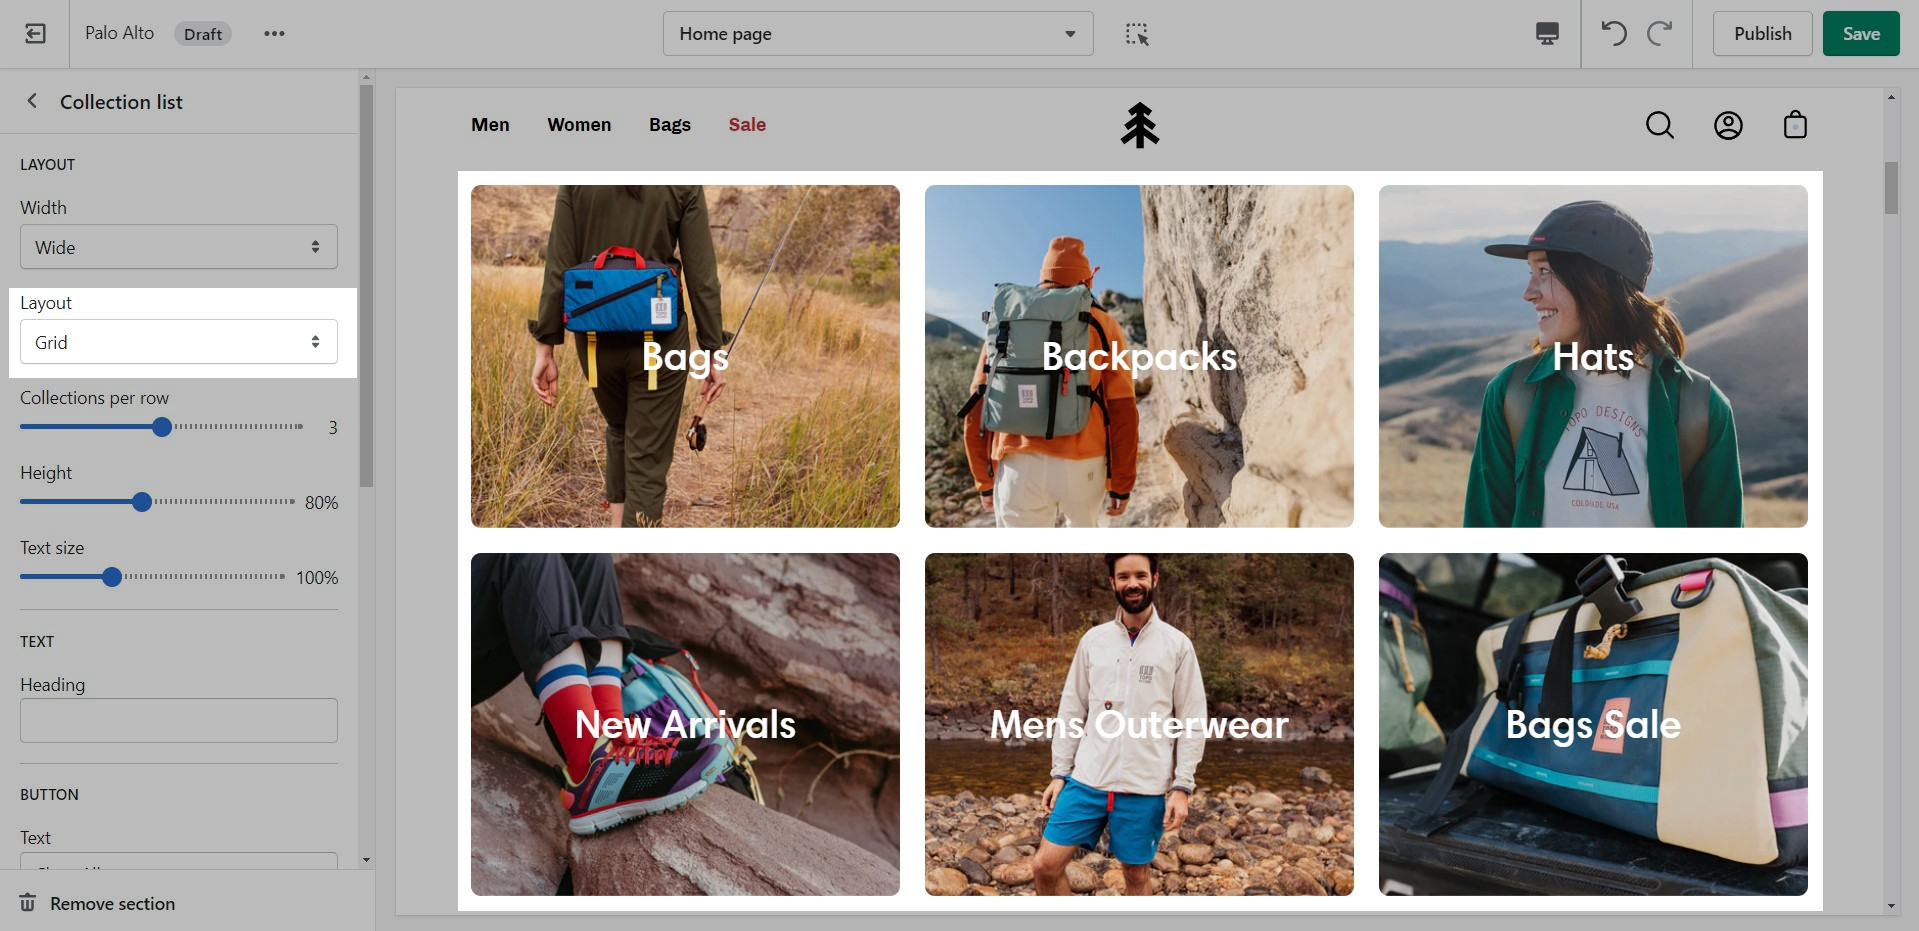Go back from Collection list panel
Viewport: 1919px width, 931px height.
(32, 101)
